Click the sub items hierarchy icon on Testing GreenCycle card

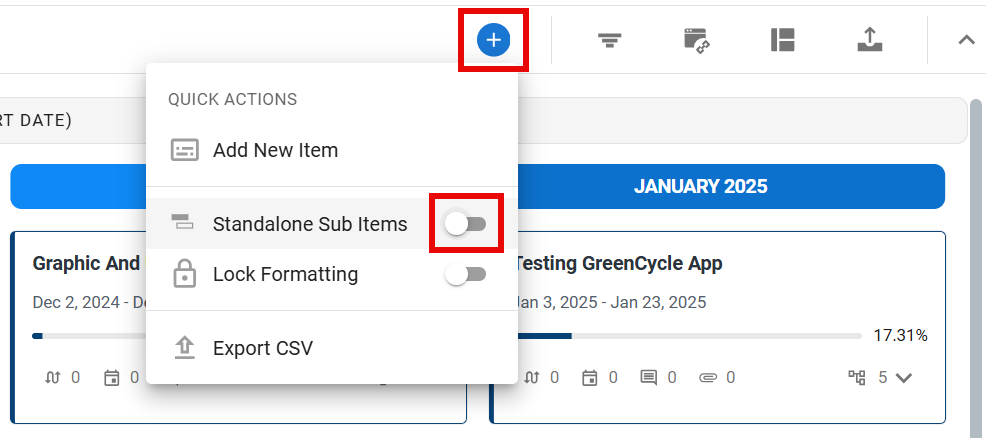tap(856, 378)
